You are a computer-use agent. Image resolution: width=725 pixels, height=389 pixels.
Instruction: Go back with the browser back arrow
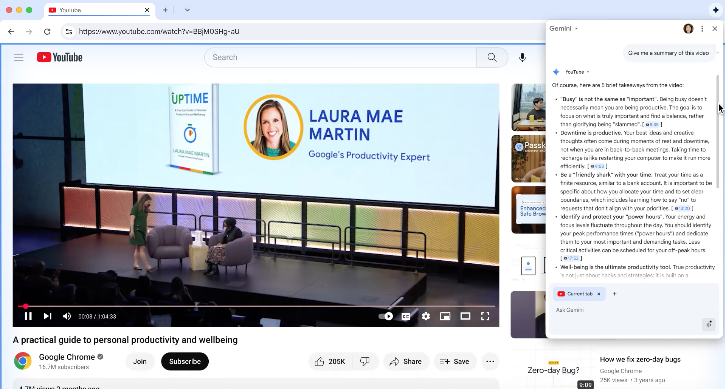point(11,31)
